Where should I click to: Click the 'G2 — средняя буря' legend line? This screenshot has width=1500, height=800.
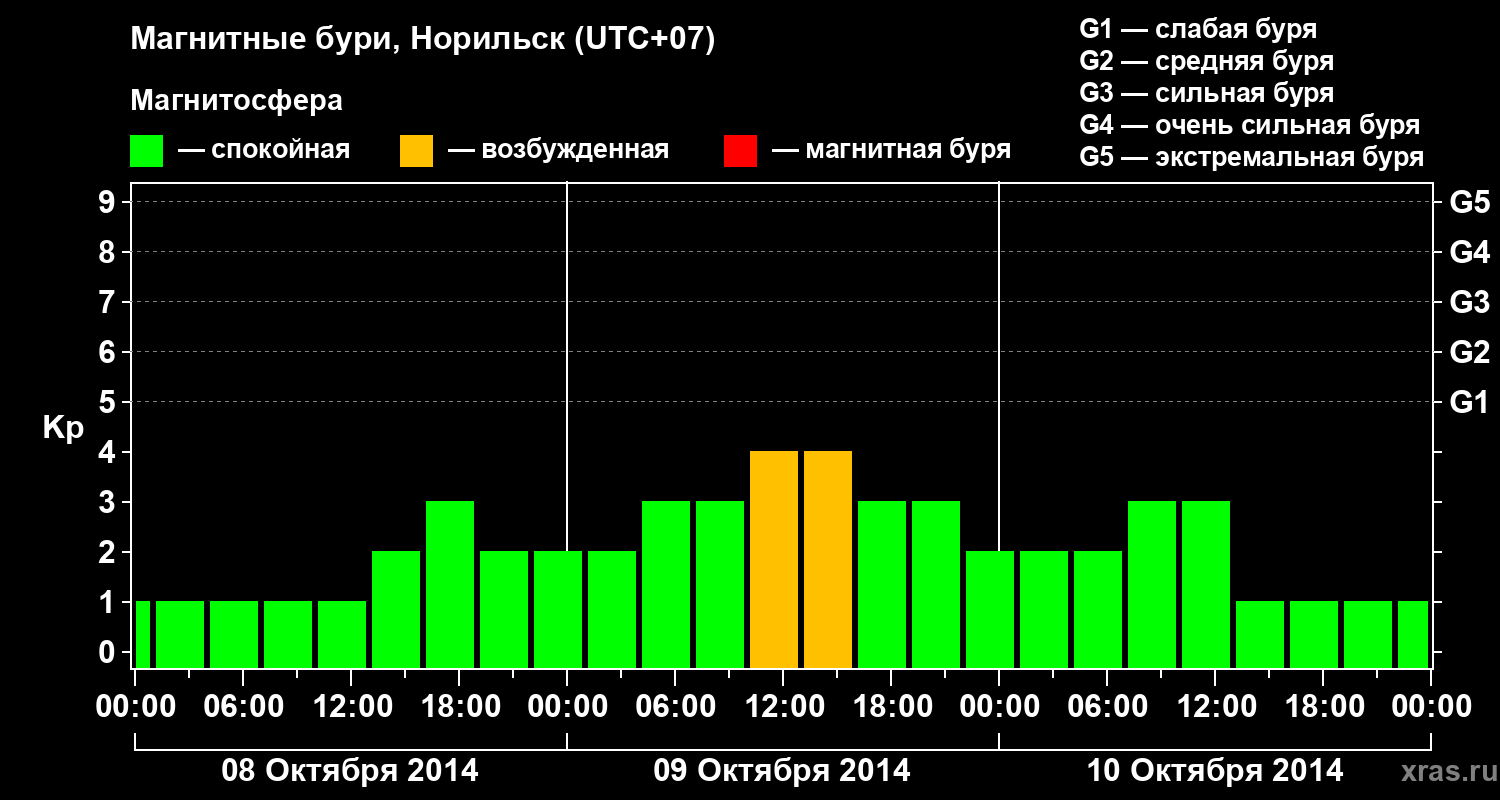click(x=1207, y=61)
